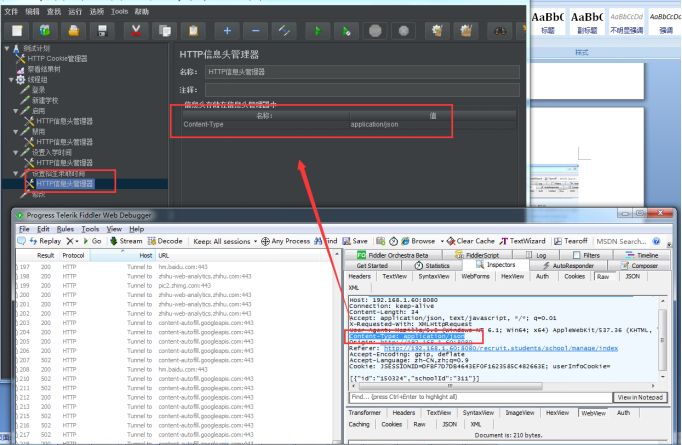Click the Collapse All minus icon
The image size is (682, 445).
point(256,31)
